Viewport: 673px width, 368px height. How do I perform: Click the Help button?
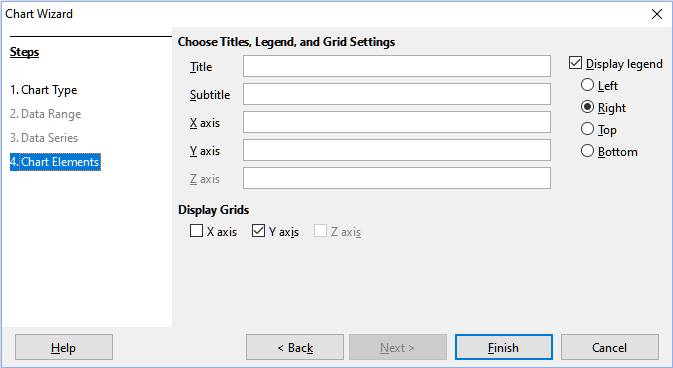click(x=64, y=347)
